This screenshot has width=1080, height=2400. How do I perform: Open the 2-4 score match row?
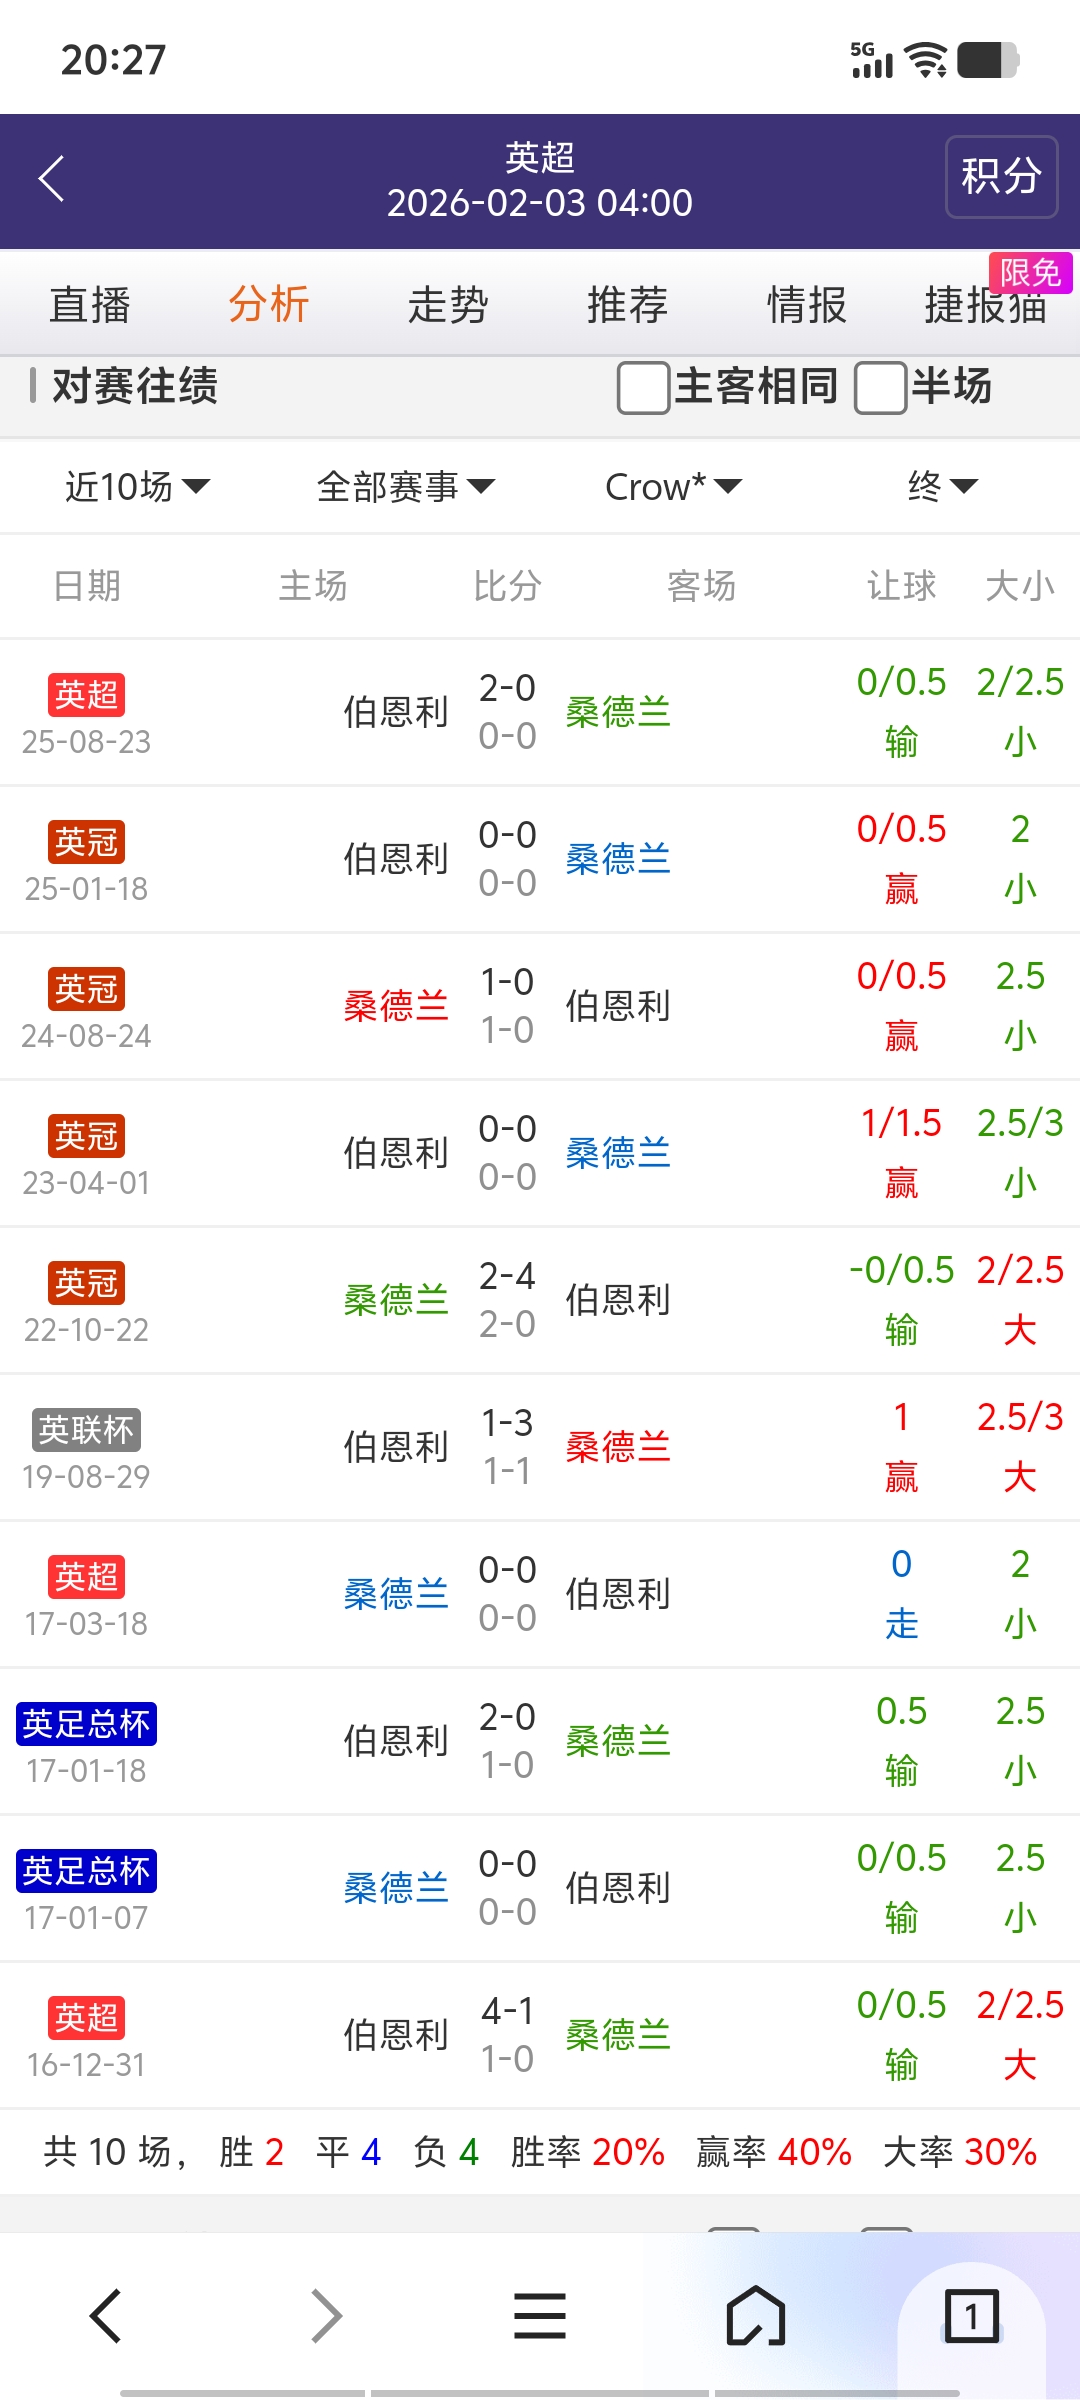click(x=507, y=1299)
